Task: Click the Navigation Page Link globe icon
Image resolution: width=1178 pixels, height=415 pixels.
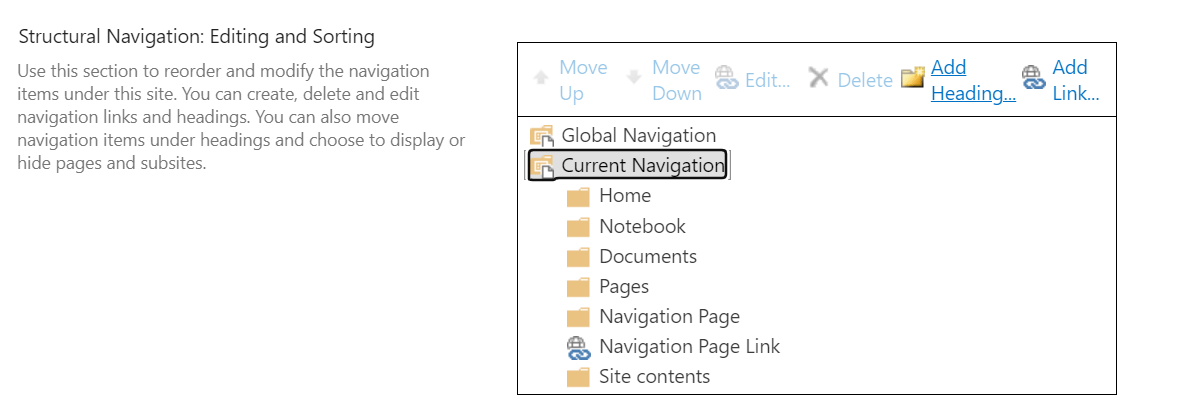Action: [x=578, y=347]
